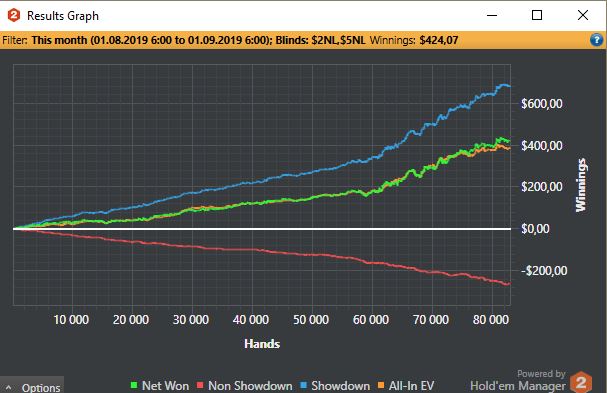607x393 pixels.
Task: Click the 50 000 hands axis label
Action: click(x=311, y=320)
